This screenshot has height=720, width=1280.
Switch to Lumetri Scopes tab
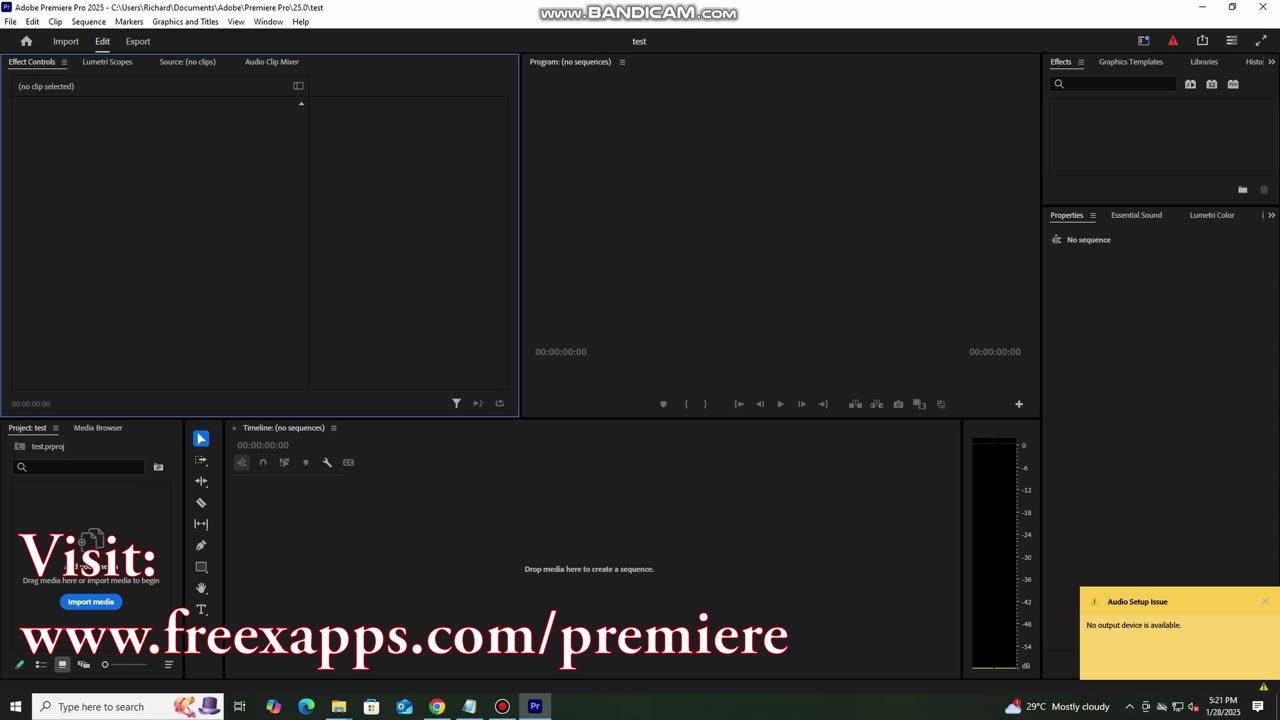107,62
